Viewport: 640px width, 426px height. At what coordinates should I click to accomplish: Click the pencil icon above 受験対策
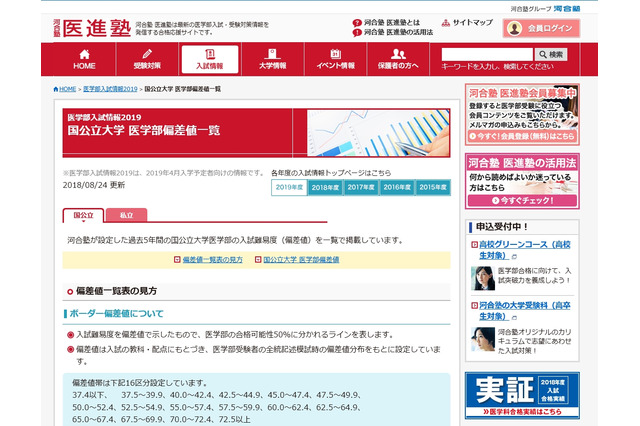(147, 54)
